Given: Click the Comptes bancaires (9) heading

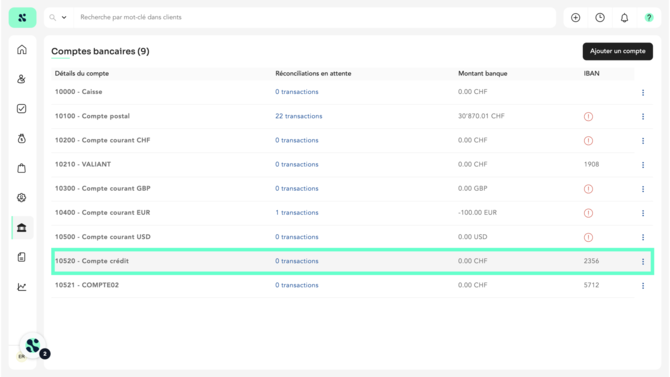Looking at the screenshot, I should click(x=100, y=51).
